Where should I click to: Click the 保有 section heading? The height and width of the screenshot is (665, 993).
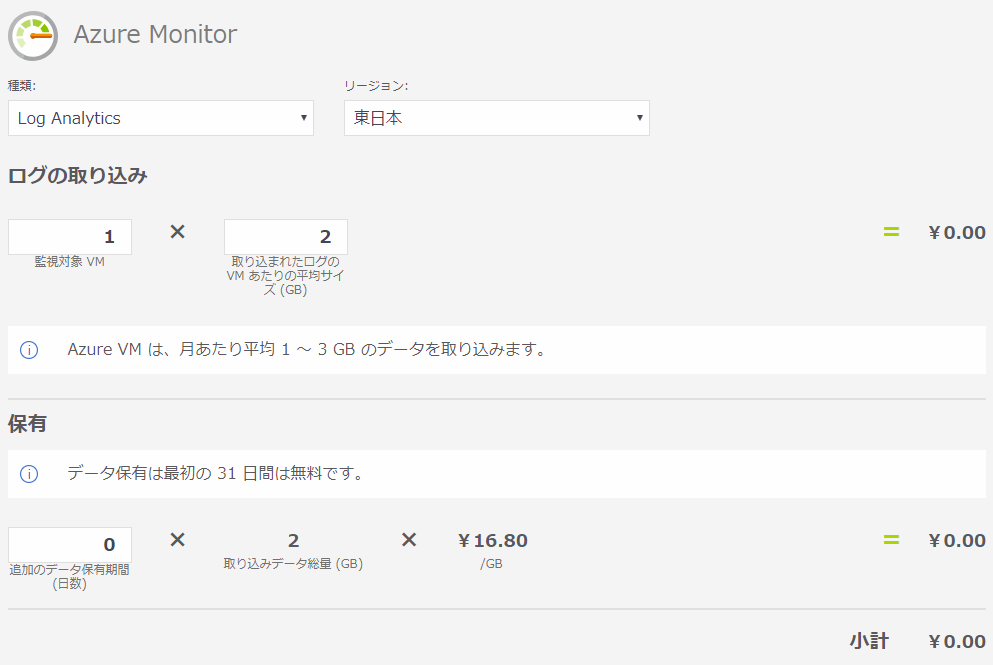(25, 423)
